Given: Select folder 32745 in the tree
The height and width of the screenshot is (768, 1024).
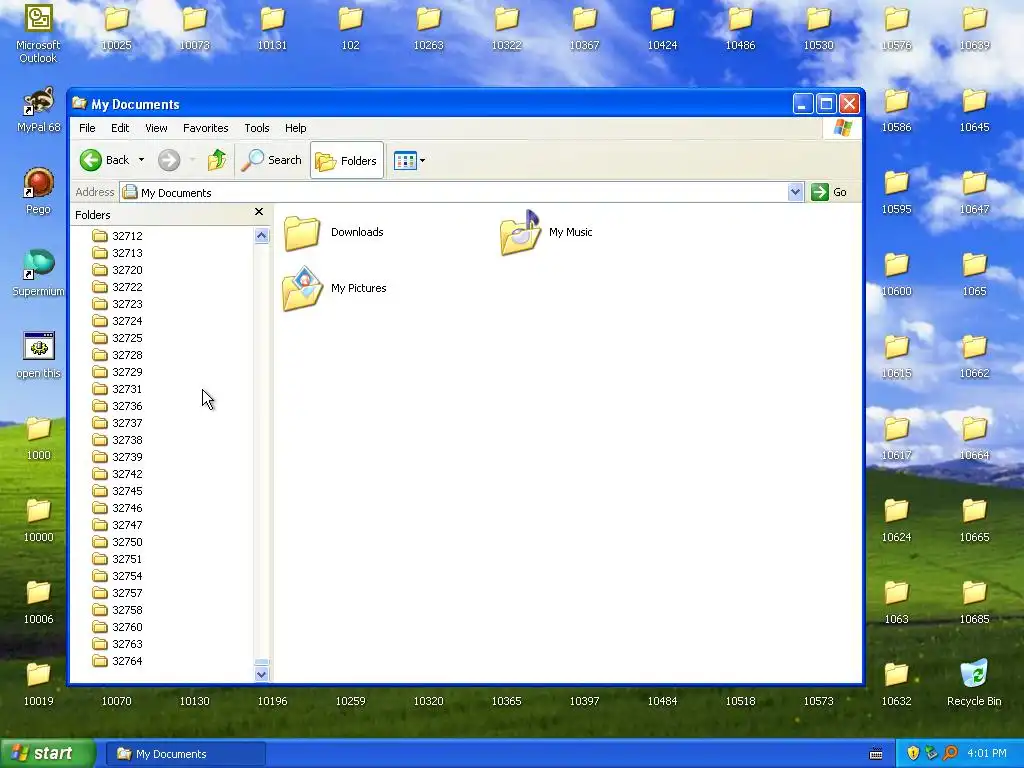Looking at the screenshot, I should (x=118, y=490).
